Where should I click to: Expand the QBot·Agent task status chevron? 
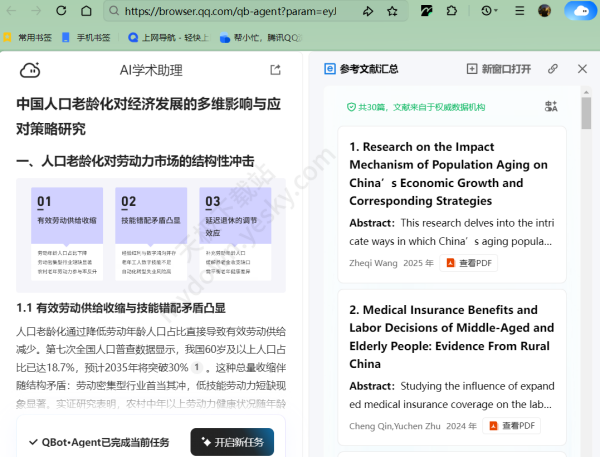point(34,442)
